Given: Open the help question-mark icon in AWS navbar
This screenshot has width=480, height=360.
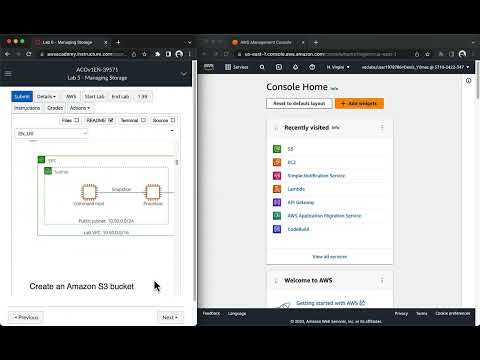Looking at the screenshot, I should click(x=312, y=67).
